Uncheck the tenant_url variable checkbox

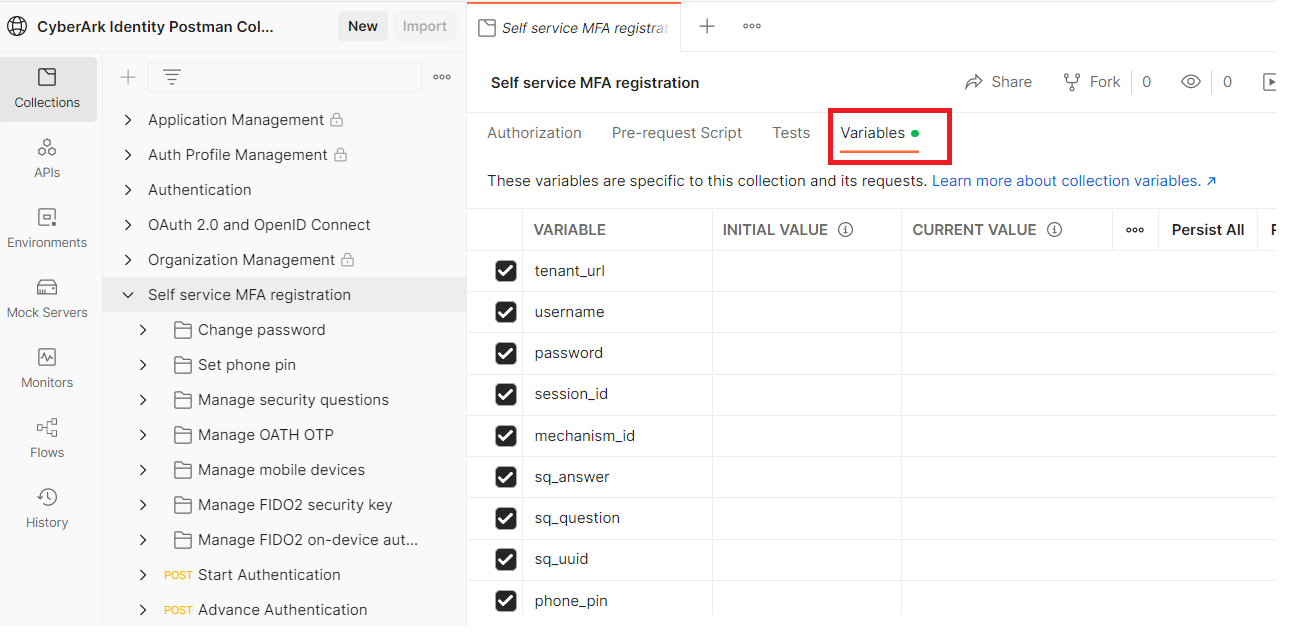pos(506,271)
